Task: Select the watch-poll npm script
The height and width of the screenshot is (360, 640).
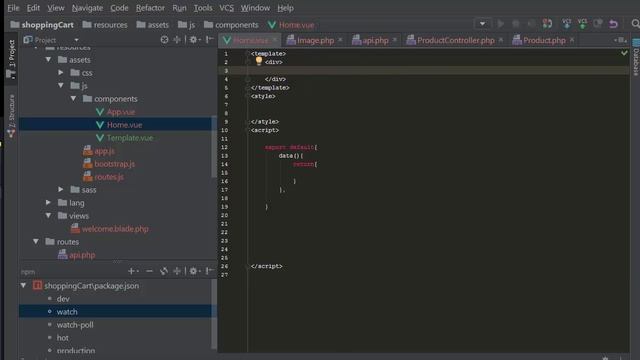Action: coord(75,325)
